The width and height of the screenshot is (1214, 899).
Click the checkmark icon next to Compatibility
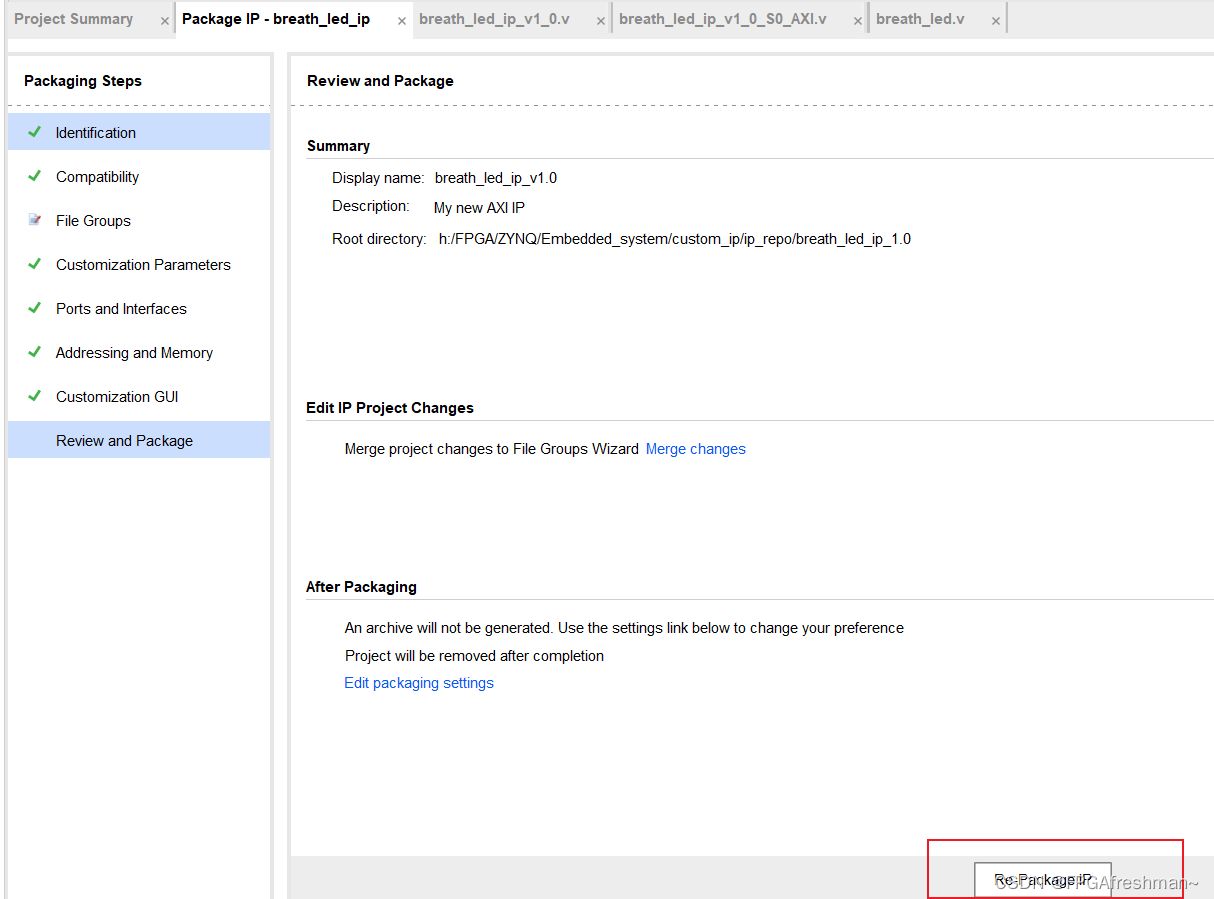(x=33, y=176)
